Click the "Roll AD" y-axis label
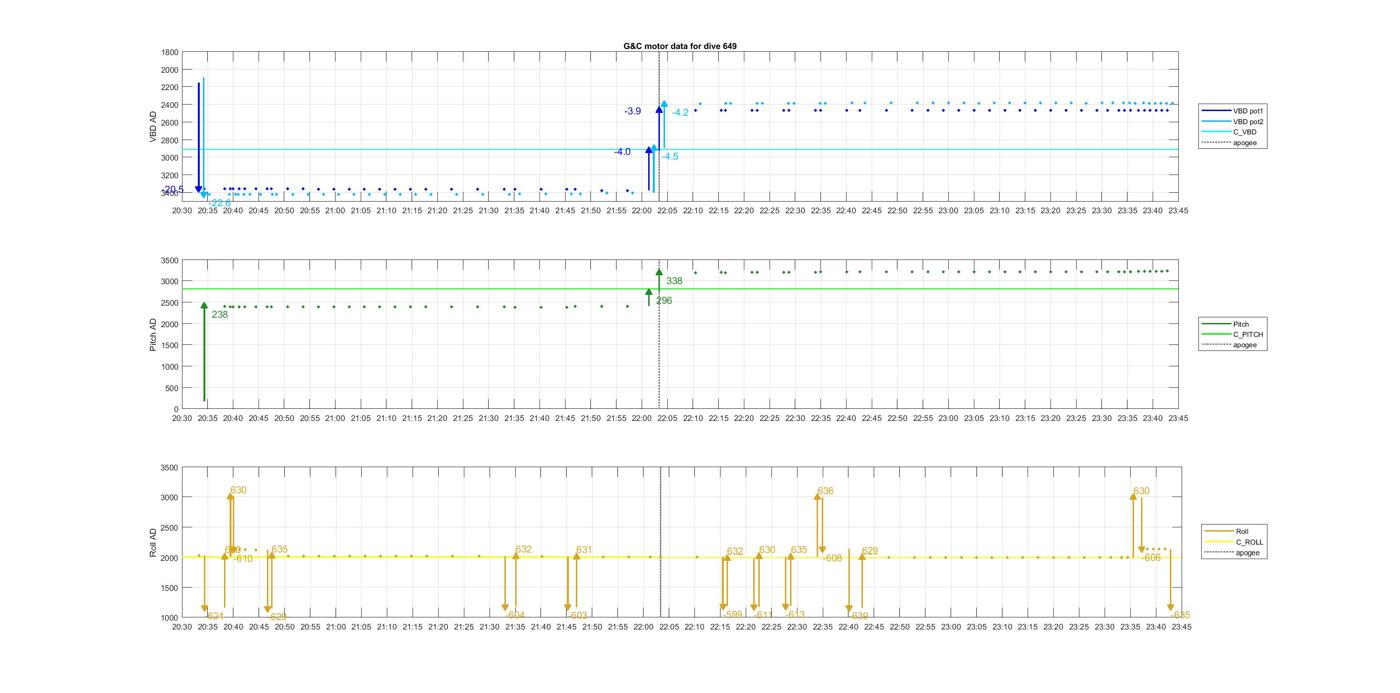Screen dimensions: 1400x693 pos(154,543)
